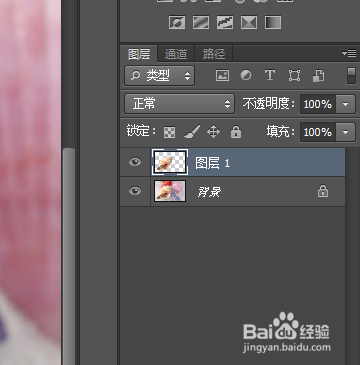This screenshot has height=365, width=360.
Task: Add a Threshold adjustment layer
Action: point(225,23)
